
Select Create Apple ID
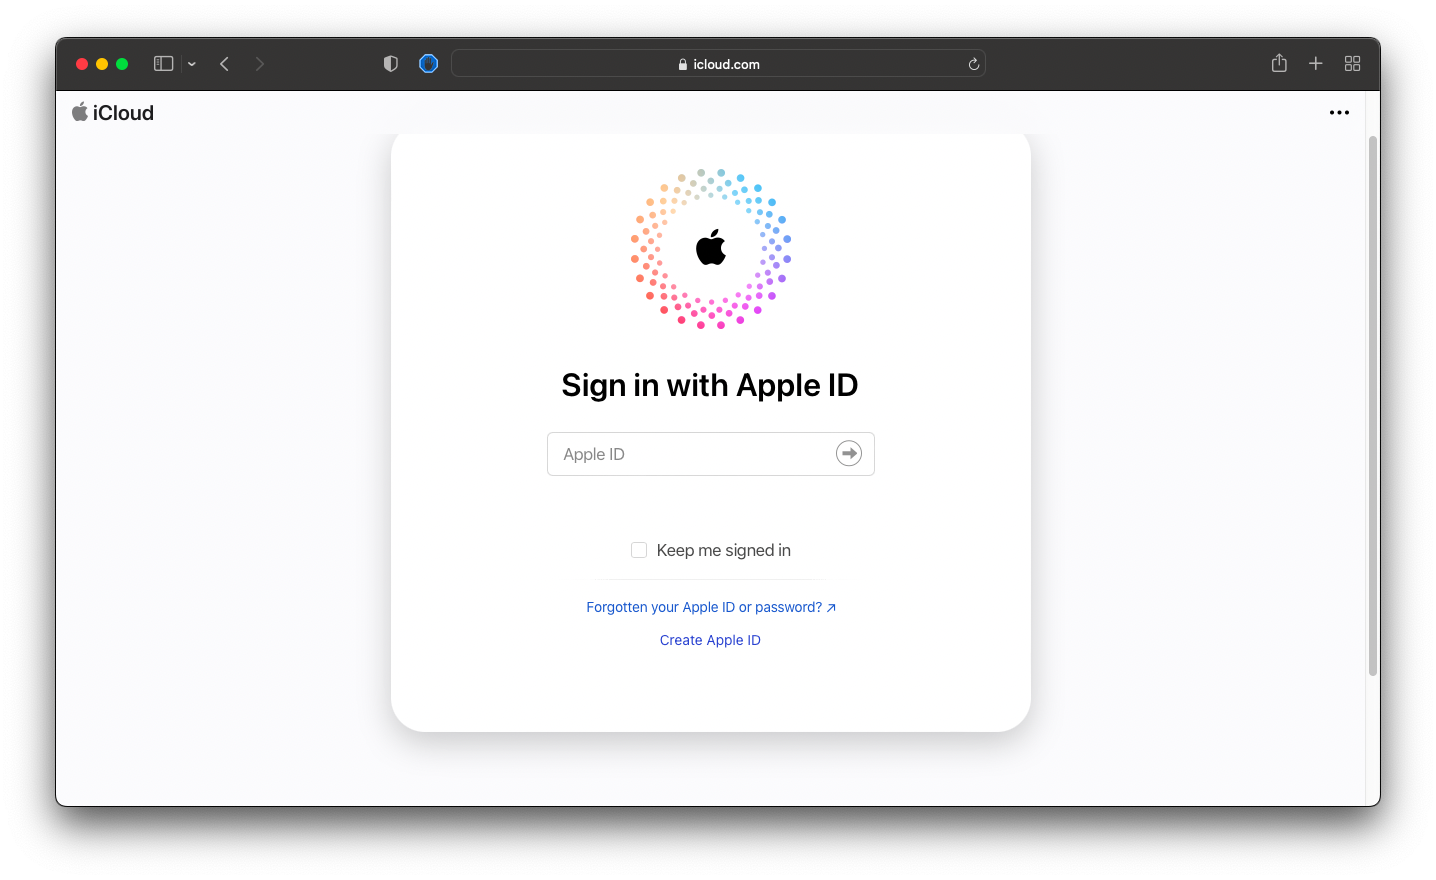tap(710, 640)
